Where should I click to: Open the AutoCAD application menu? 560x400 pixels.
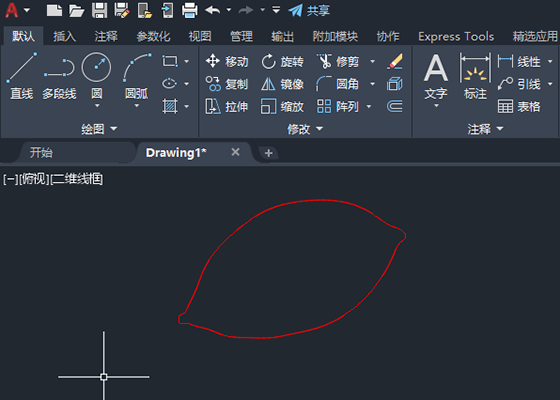(x=17, y=10)
